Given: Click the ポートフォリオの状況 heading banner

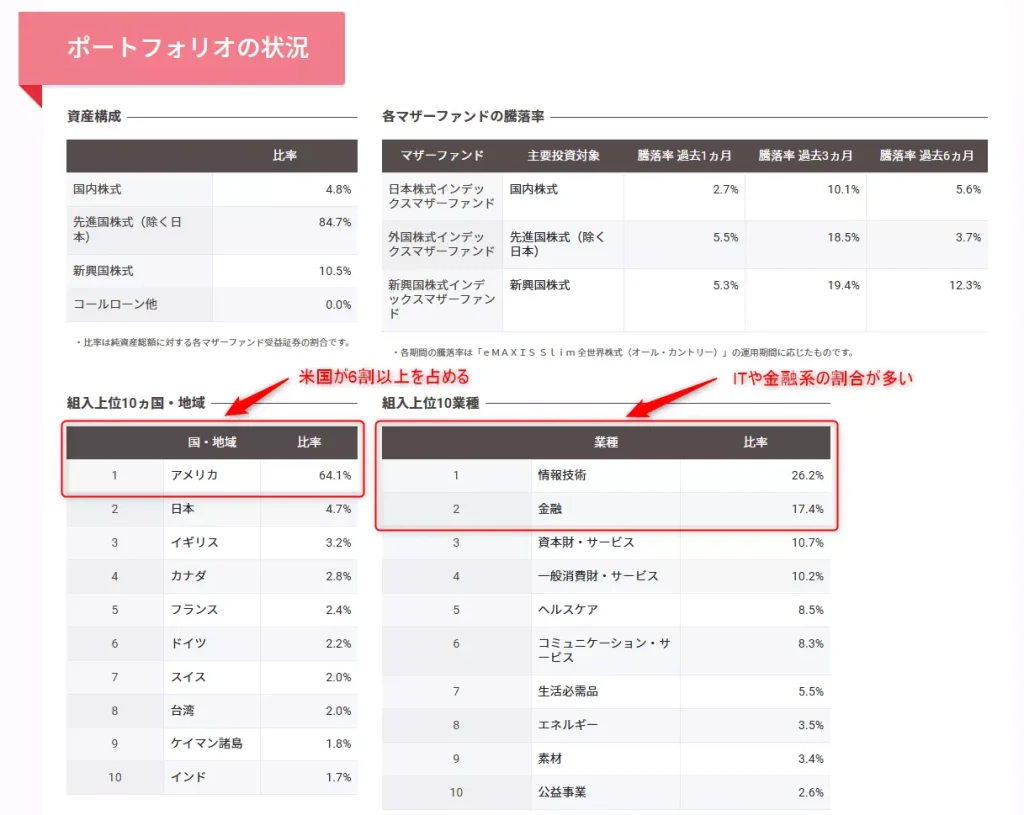Looking at the screenshot, I should (182, 48).
